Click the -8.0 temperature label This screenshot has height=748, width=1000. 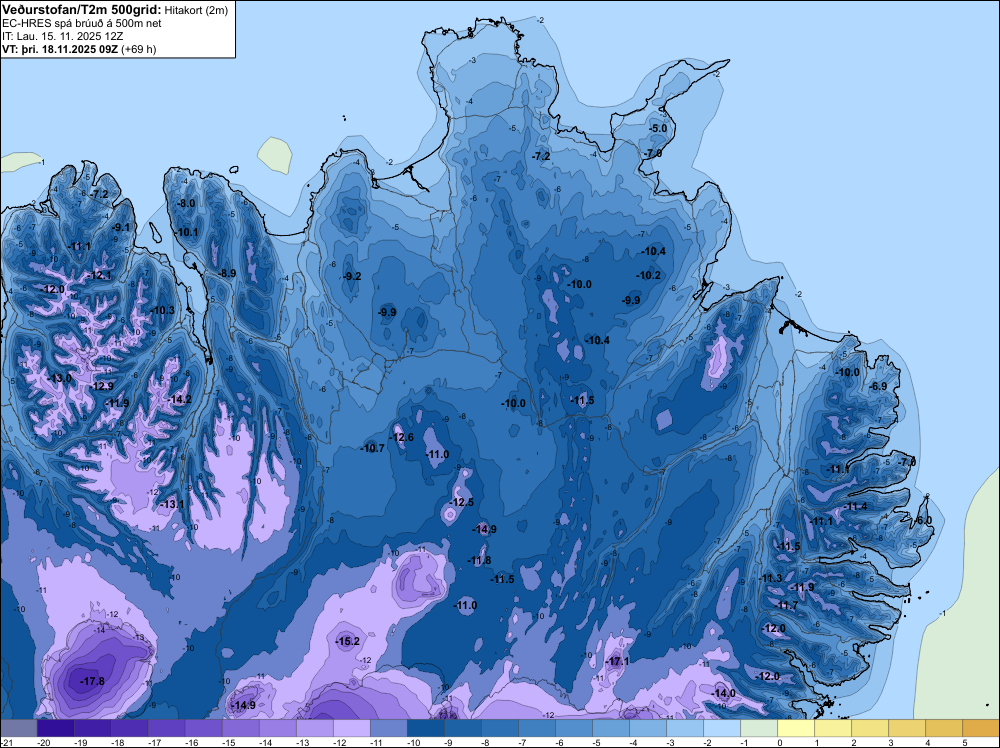186,203
